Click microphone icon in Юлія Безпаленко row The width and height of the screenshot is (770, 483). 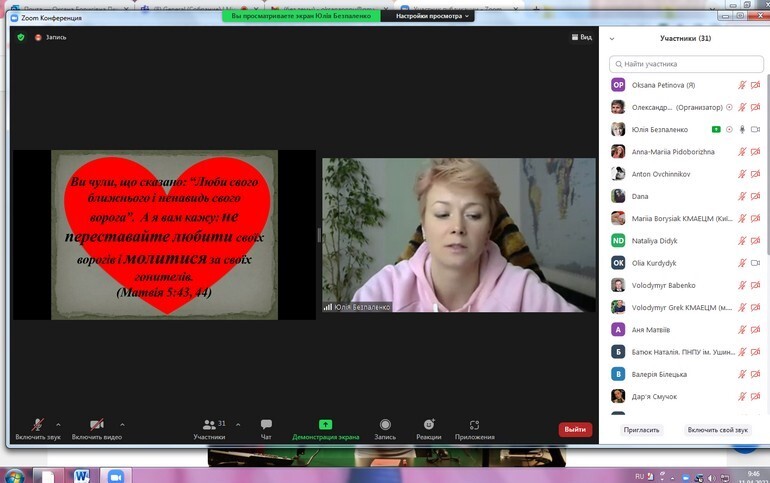pyautogui.click(x=742, y=130)
